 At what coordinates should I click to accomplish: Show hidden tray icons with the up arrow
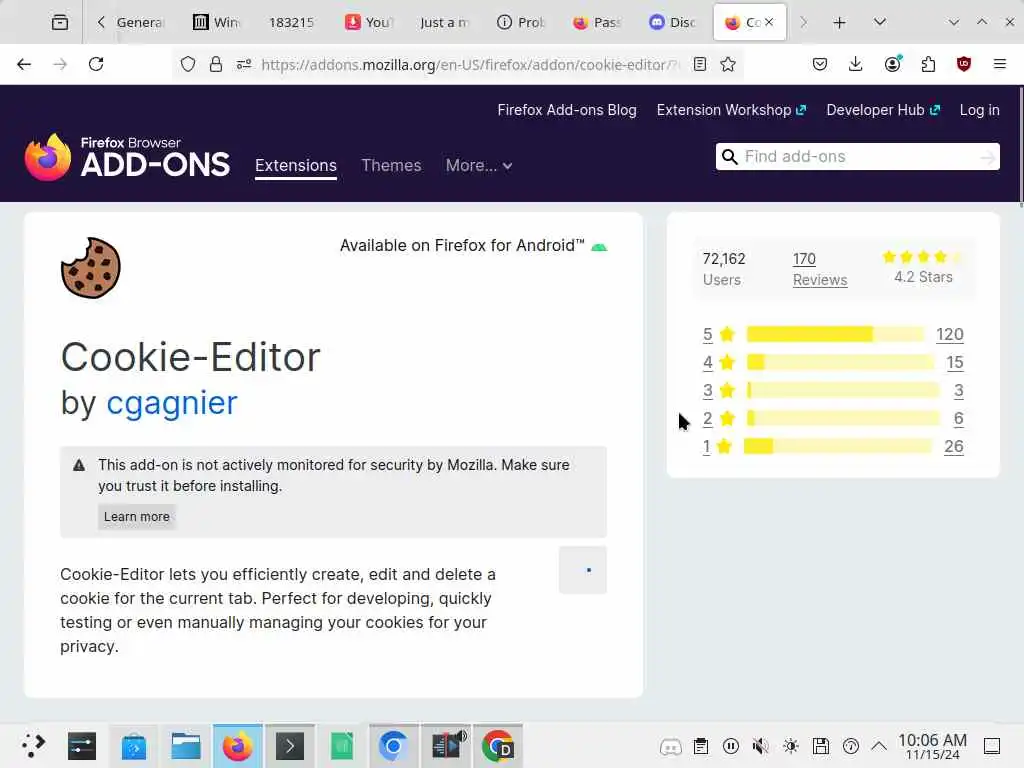pos(879,746)
